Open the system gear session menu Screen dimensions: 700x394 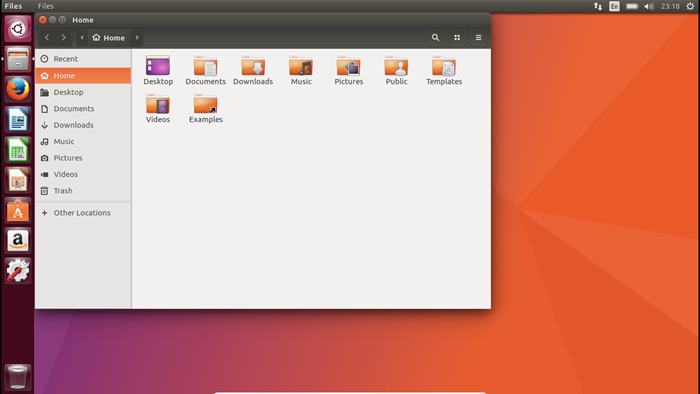click(690, 6)
